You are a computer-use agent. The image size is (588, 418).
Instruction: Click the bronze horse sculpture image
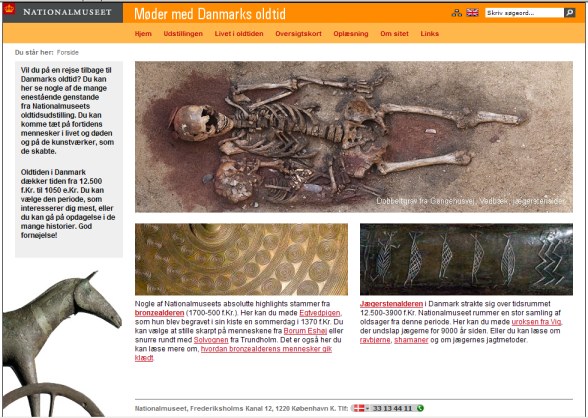[x=62, y=343]
